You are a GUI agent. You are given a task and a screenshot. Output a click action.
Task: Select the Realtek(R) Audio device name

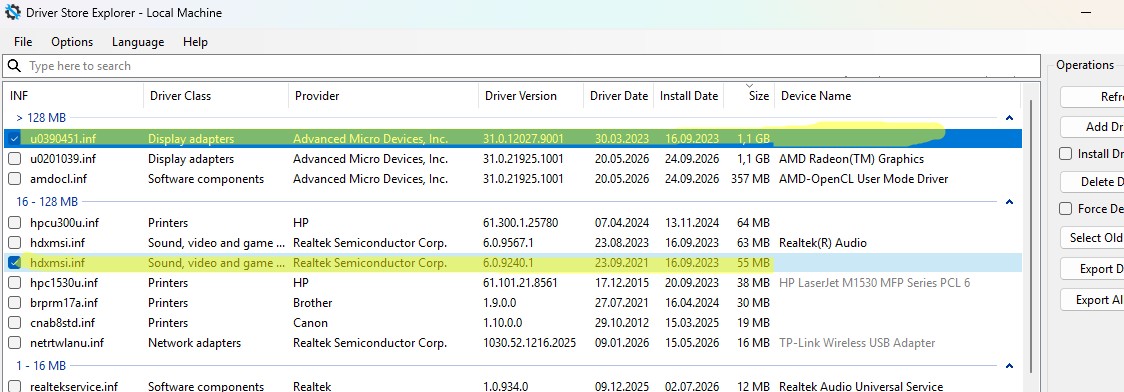822,242
